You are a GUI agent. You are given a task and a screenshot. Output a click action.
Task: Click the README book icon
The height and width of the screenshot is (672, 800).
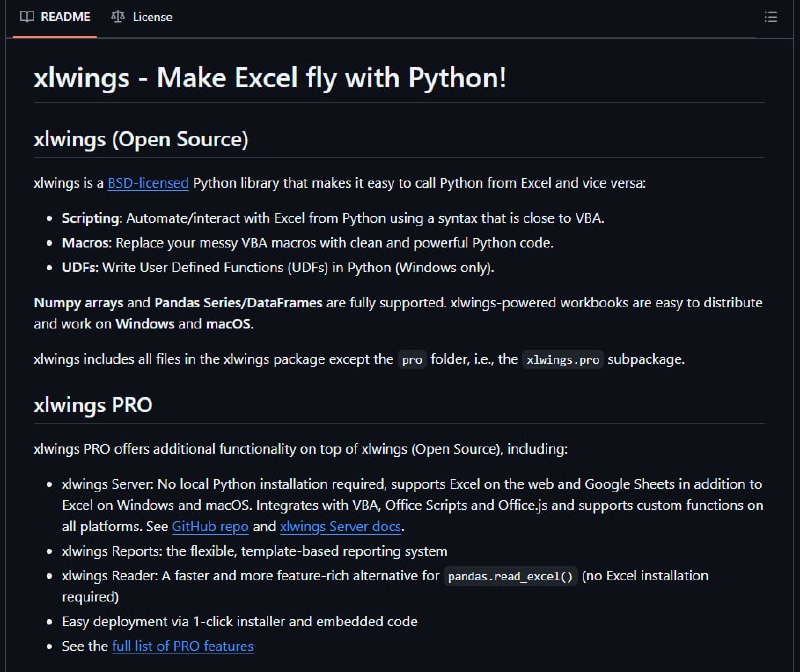tap(27, 17)
